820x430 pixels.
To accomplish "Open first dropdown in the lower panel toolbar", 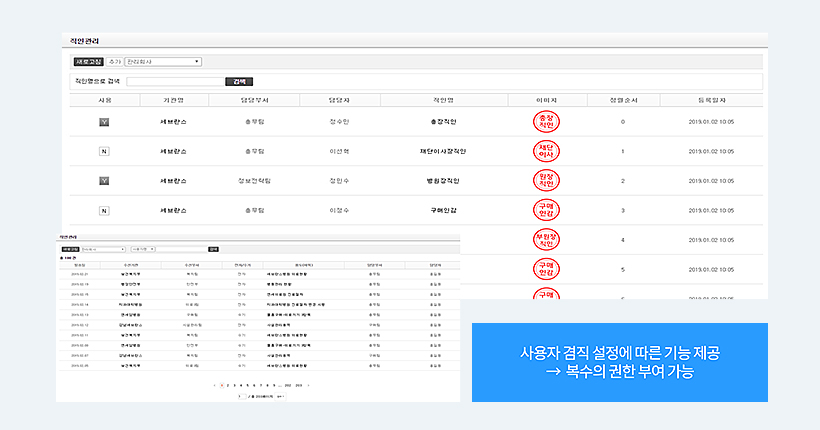I will pos(104,250).
